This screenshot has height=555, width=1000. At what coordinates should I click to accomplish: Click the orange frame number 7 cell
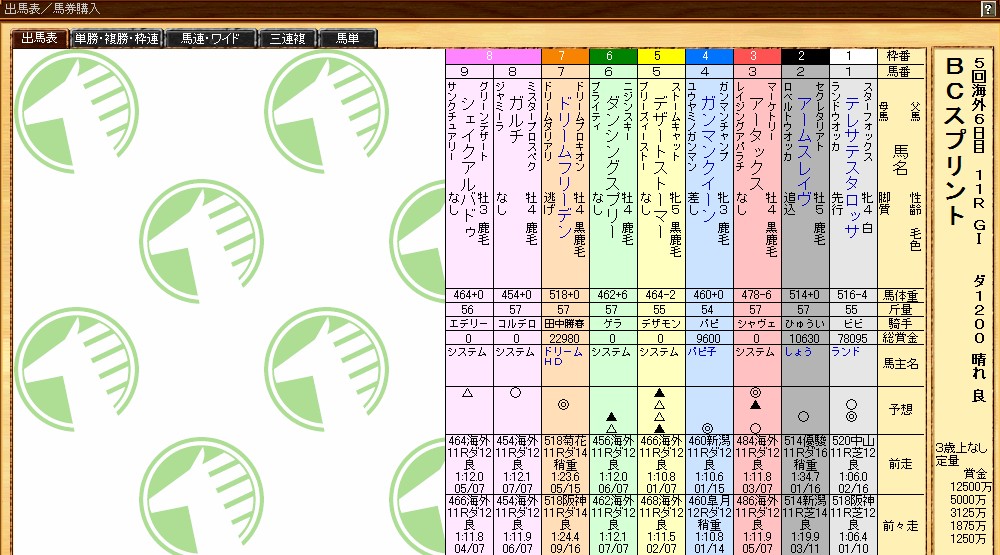click(566, 56)
